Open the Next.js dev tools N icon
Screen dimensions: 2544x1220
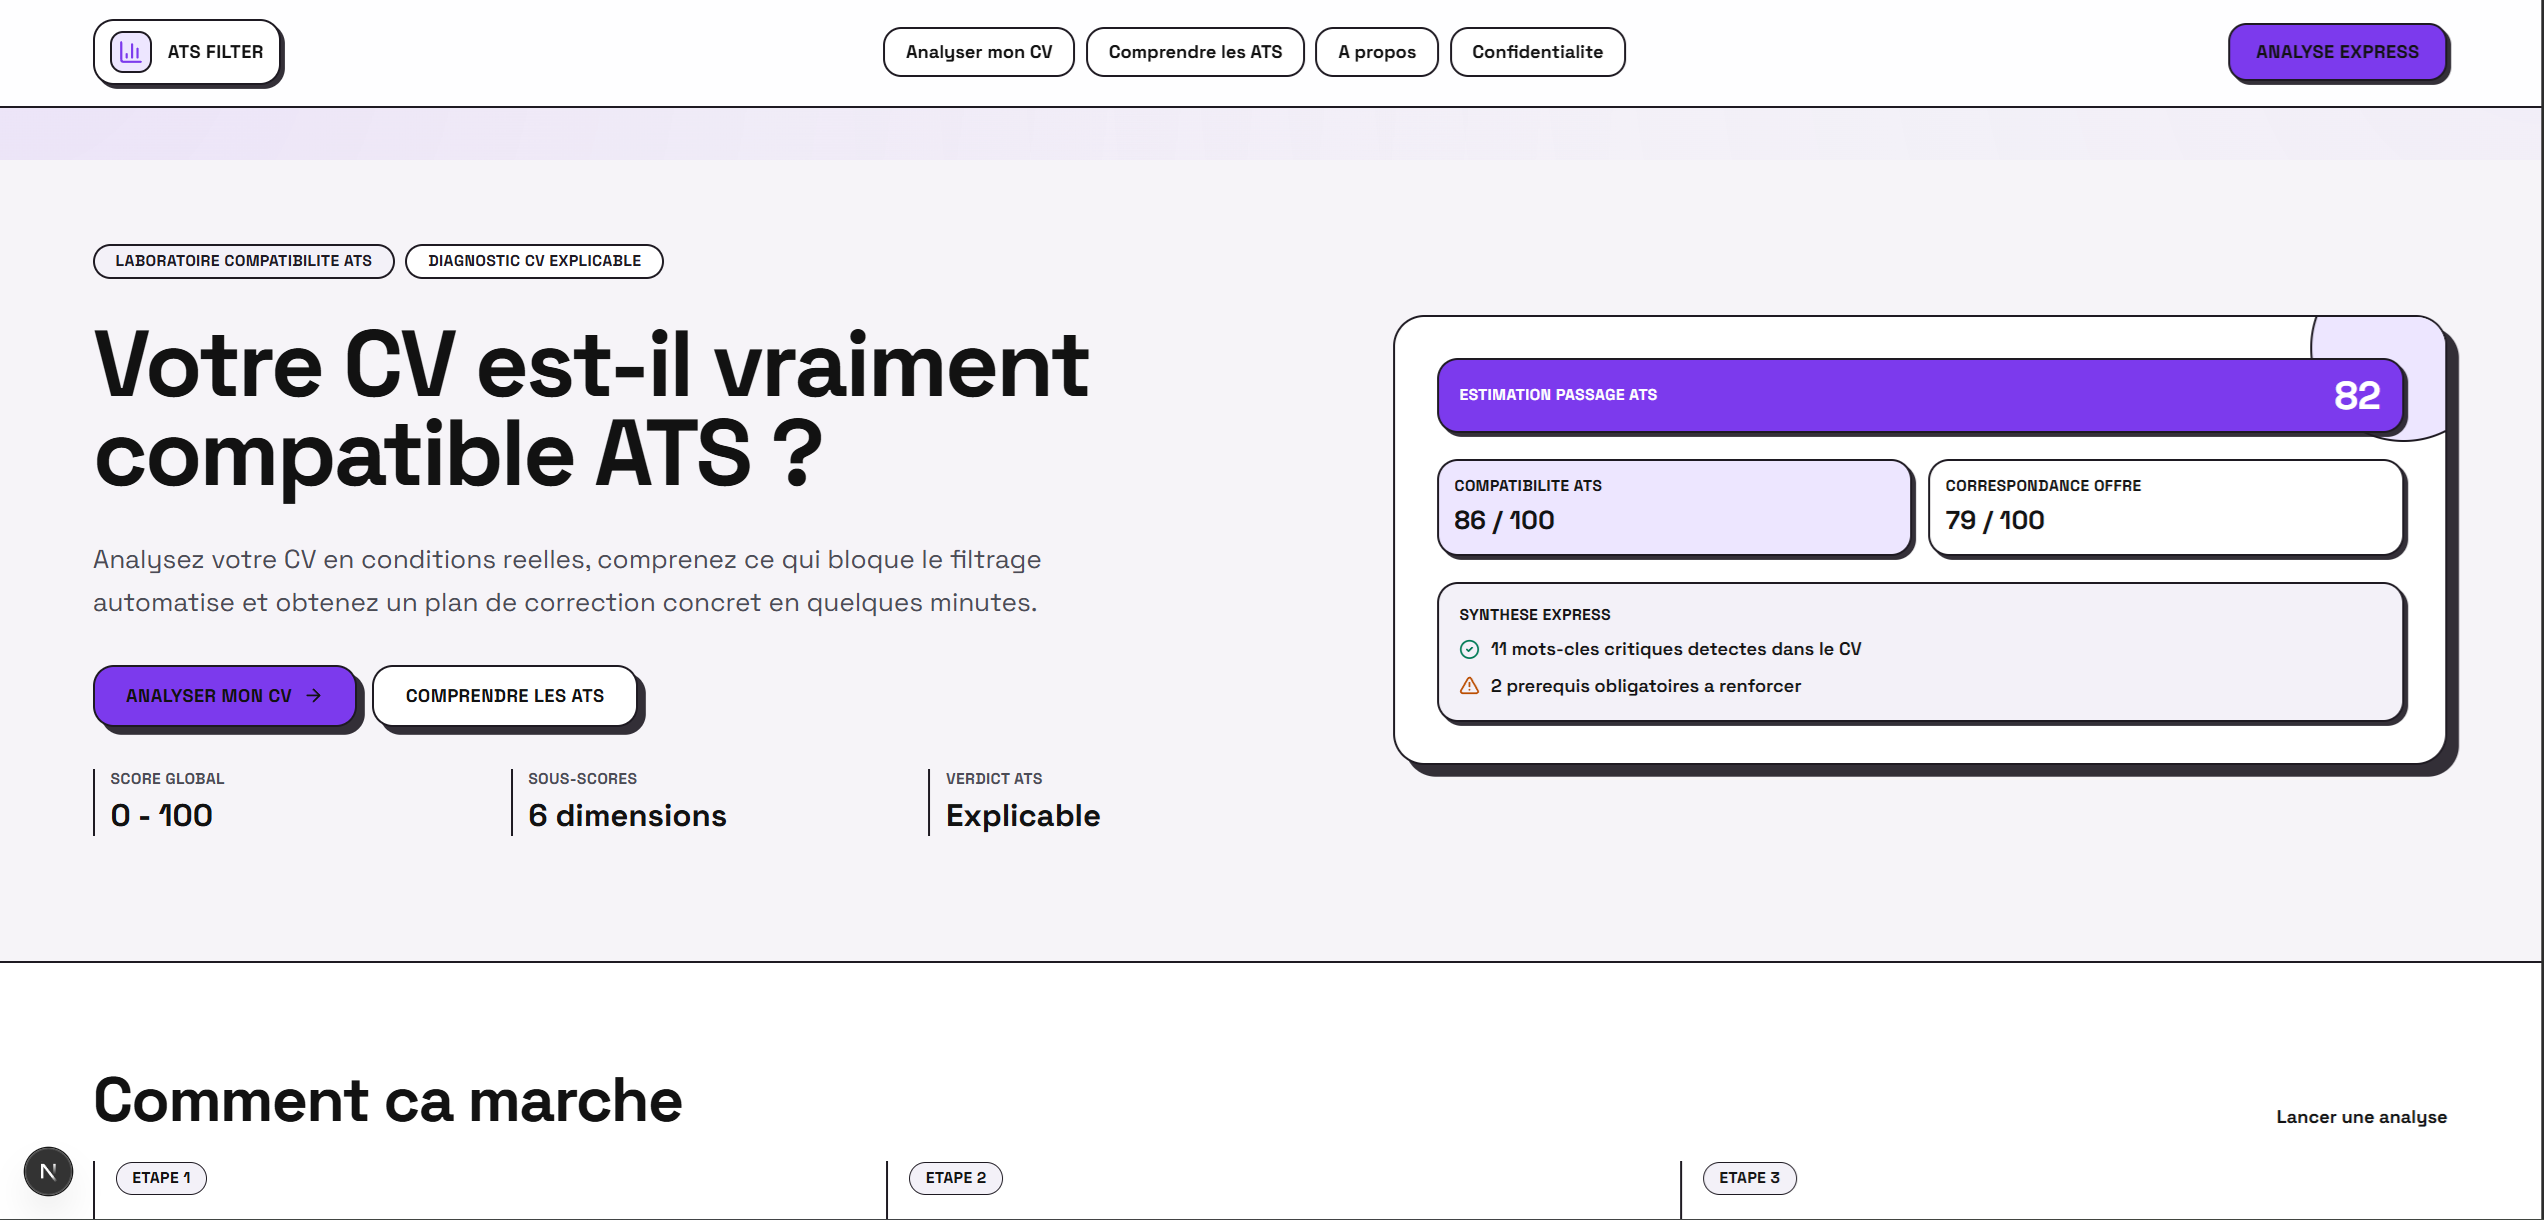pos(48,1171)
